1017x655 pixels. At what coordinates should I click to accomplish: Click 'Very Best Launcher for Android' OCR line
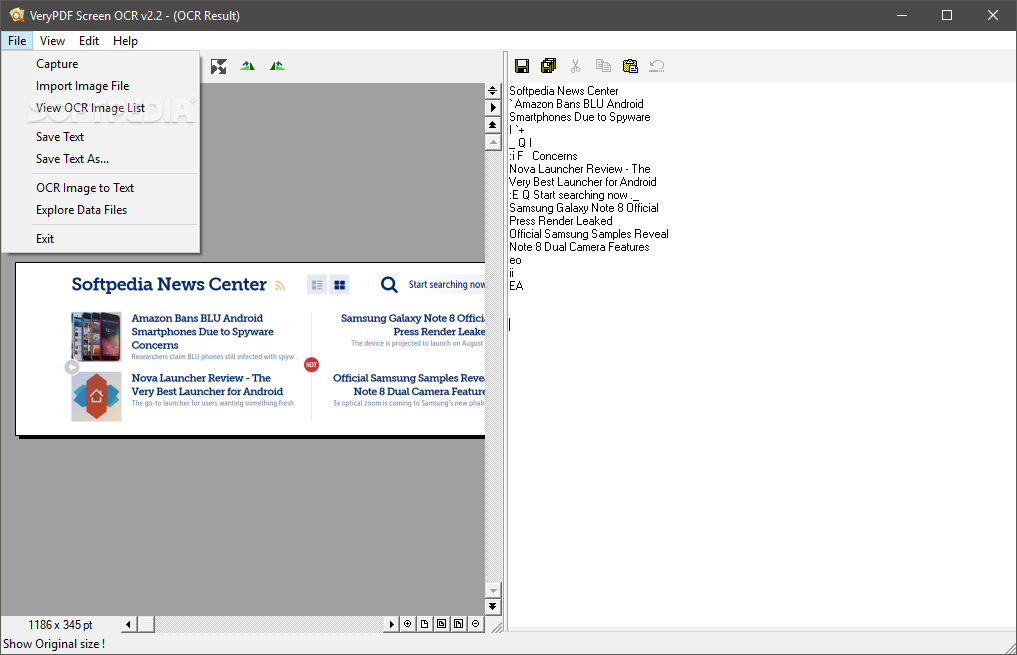click(x=582, y=182)
